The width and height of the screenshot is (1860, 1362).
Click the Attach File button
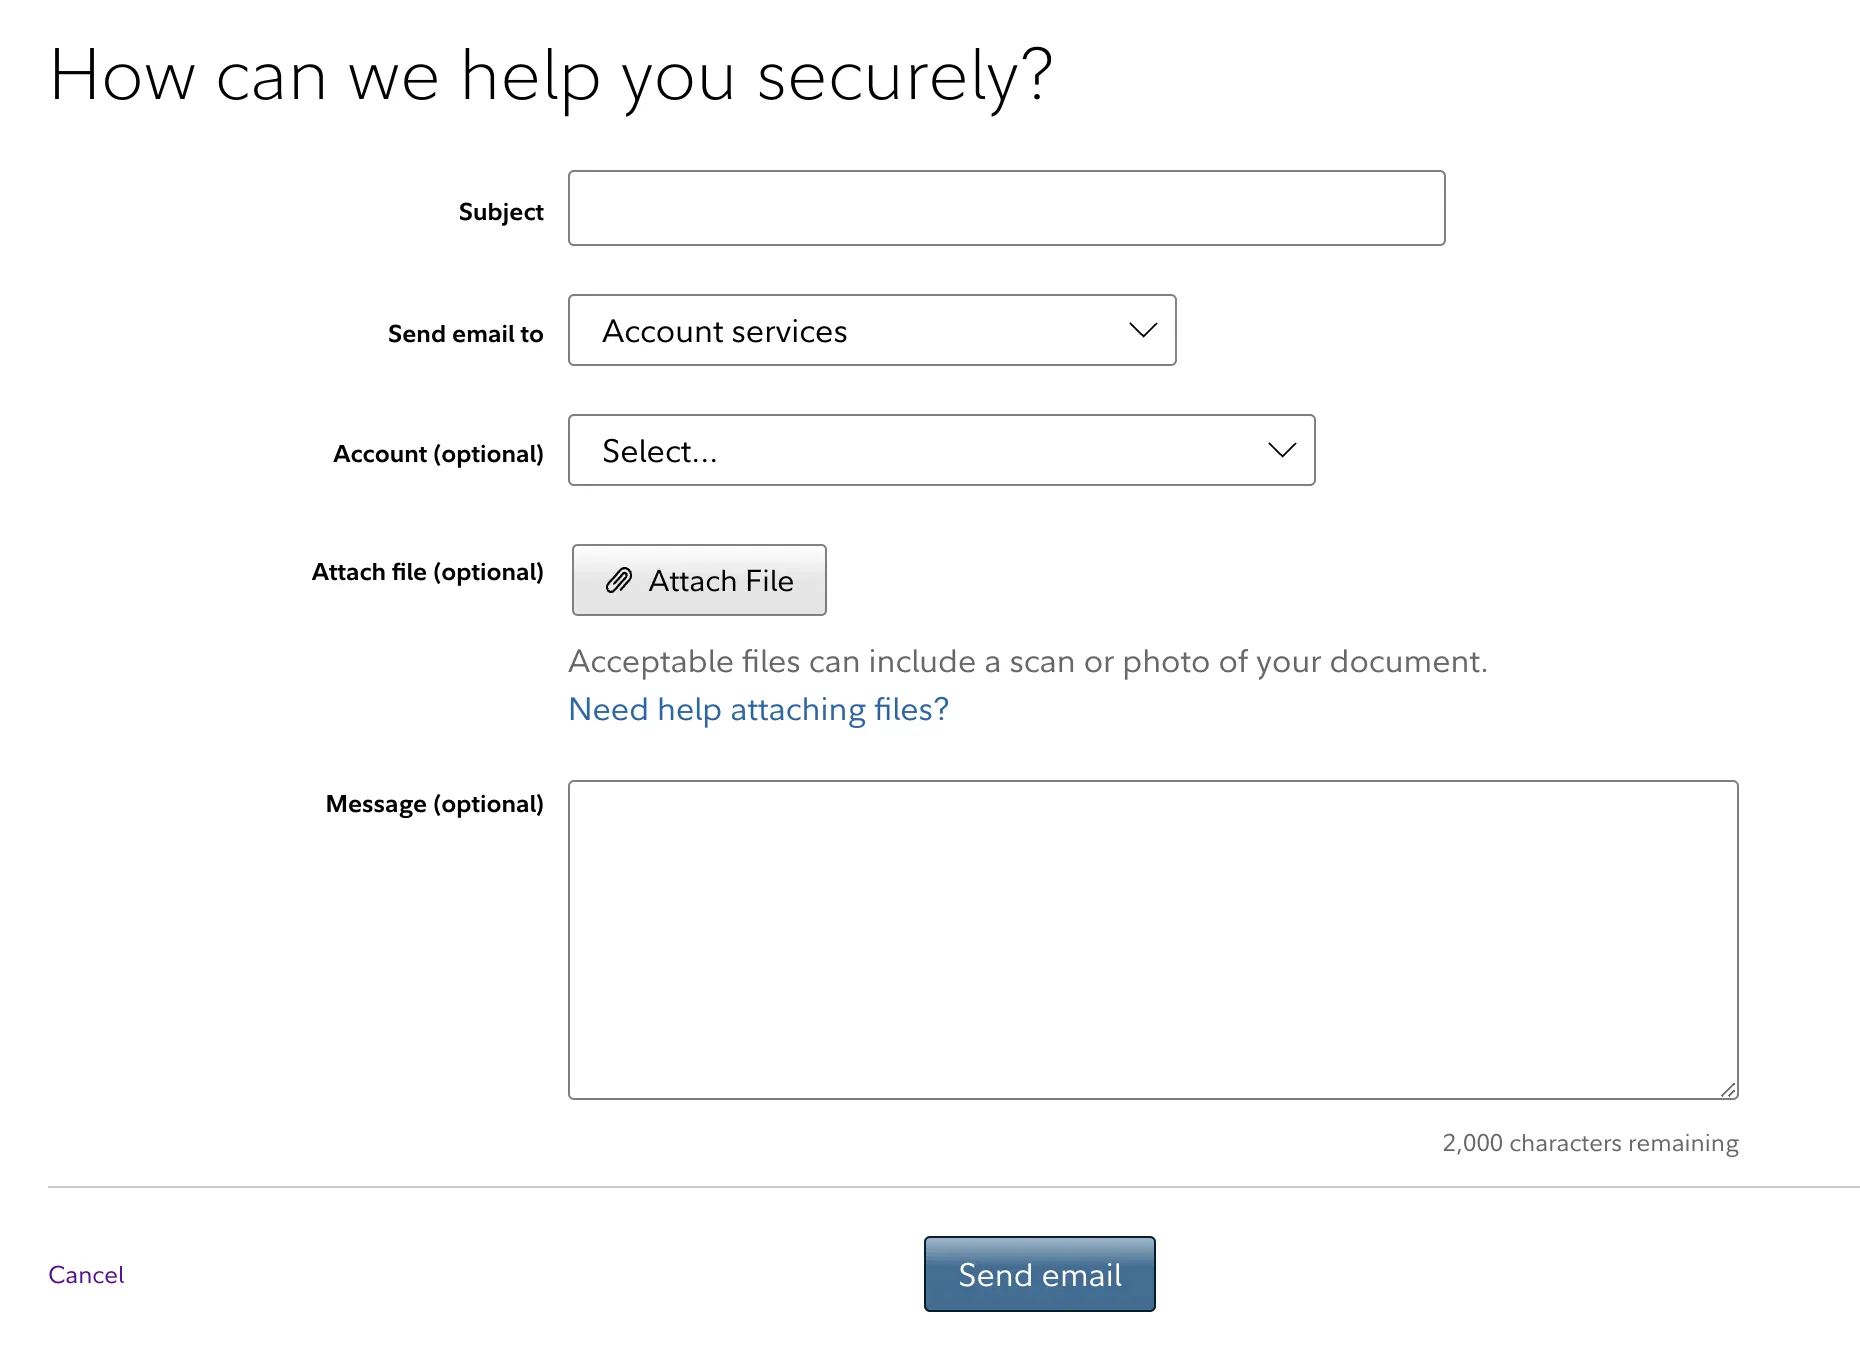[698, 580]
